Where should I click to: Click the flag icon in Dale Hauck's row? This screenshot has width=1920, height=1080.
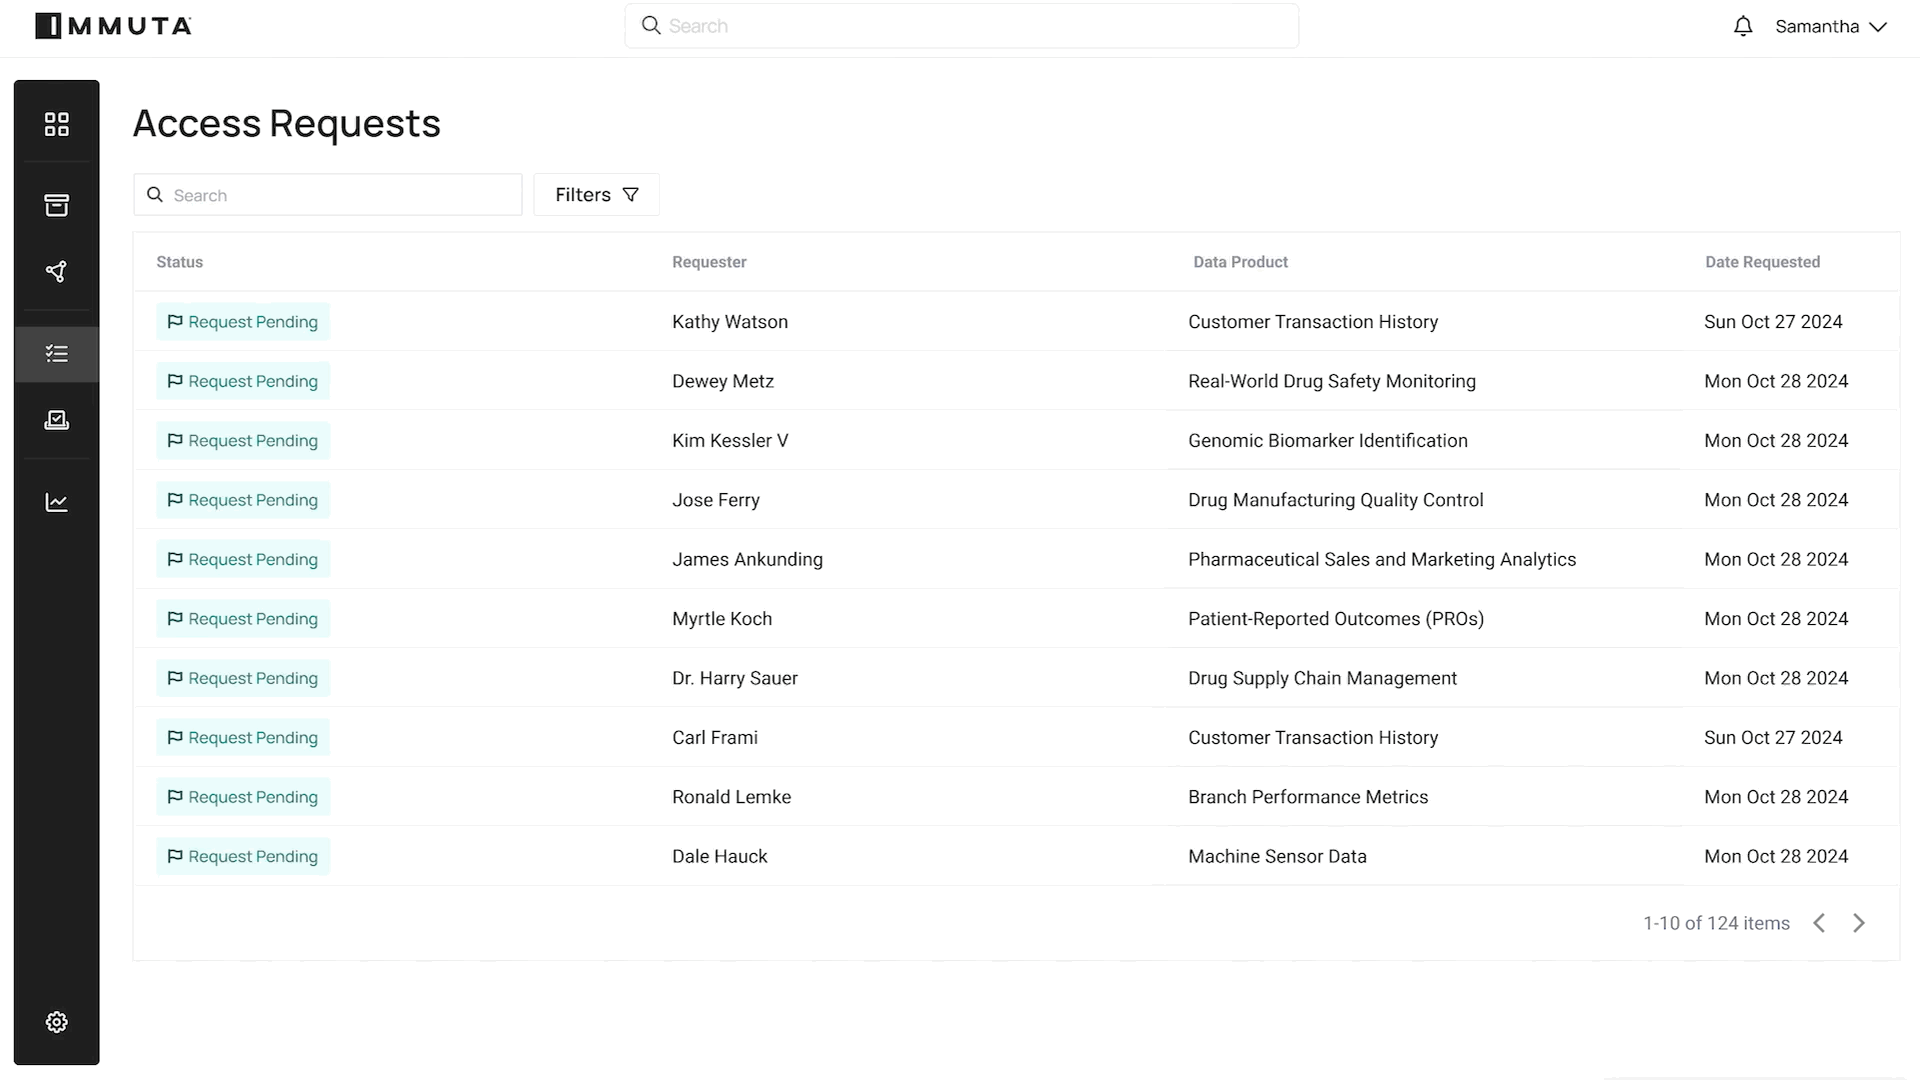(x=175, y=856)
